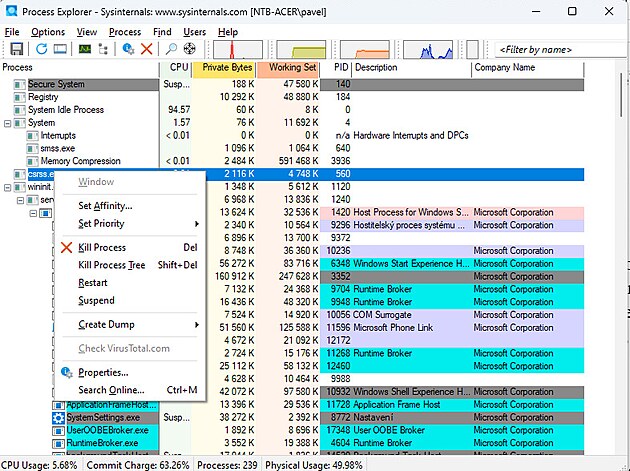
Task: Click the Filter by name input field
Action: [x=558, y=49]
